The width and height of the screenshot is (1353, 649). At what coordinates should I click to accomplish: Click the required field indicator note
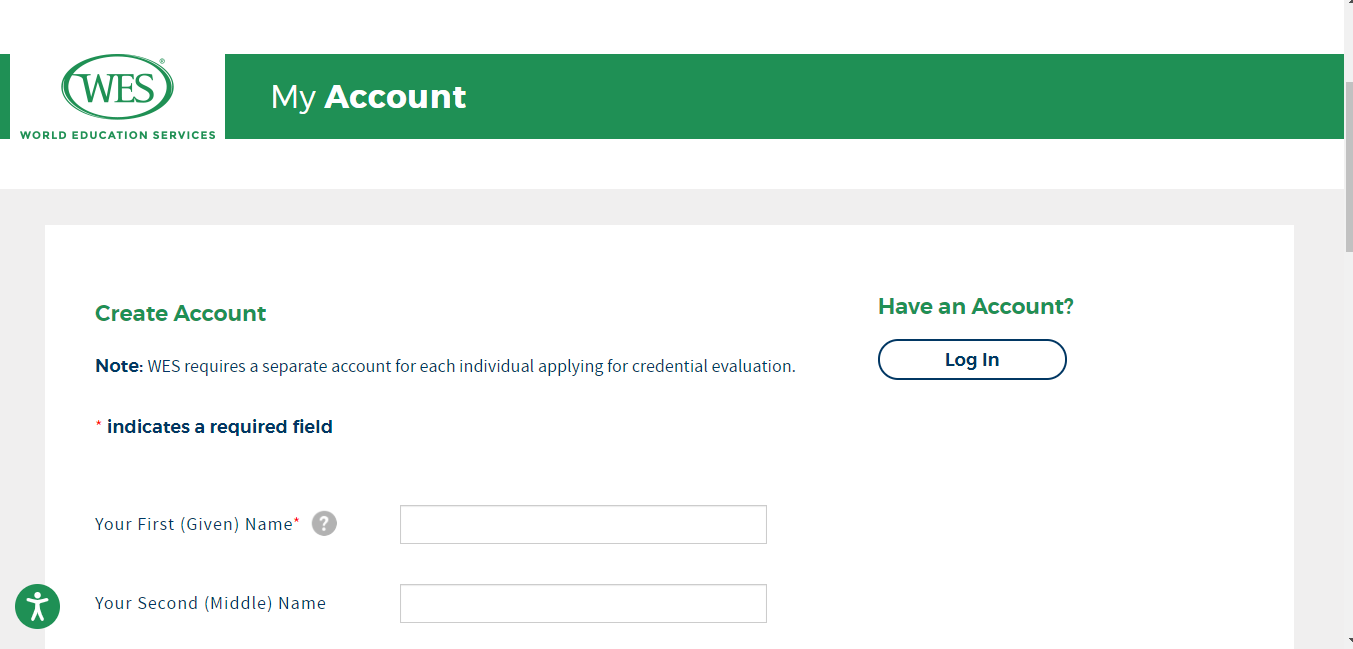213,426
